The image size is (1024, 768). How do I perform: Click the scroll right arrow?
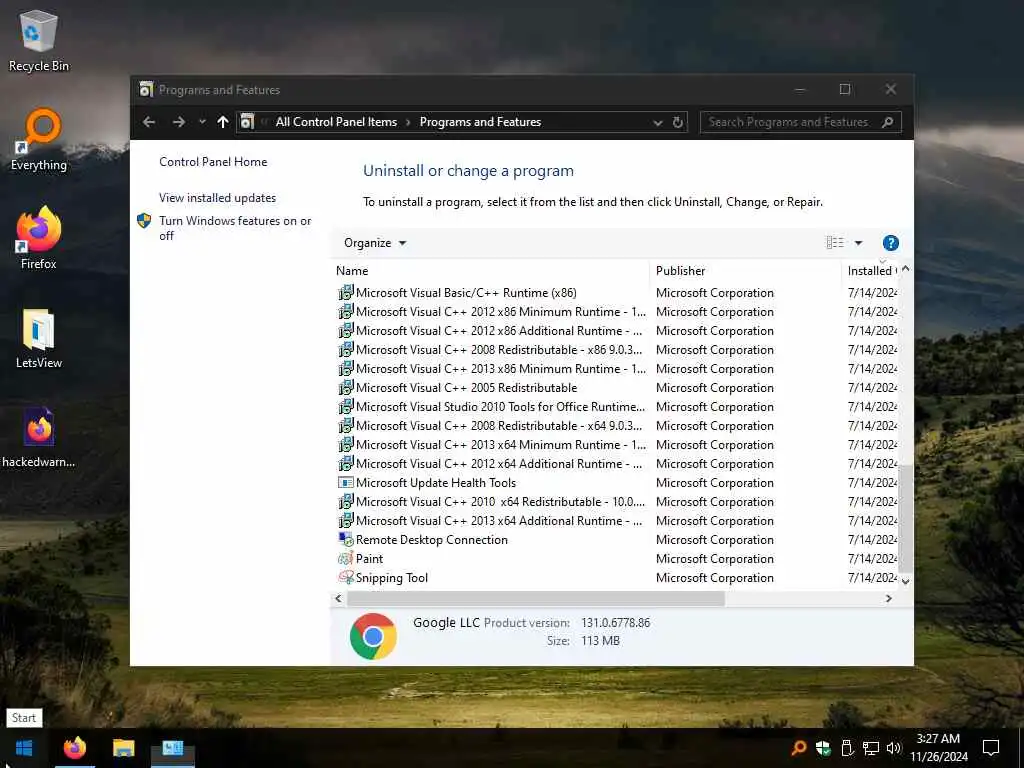pos(888,598)
